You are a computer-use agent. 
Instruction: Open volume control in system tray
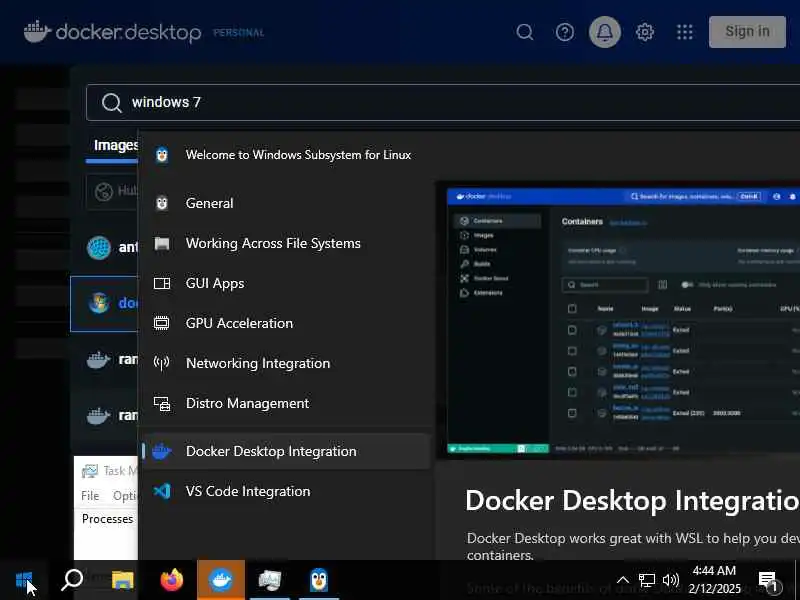[x=671, y=580]
